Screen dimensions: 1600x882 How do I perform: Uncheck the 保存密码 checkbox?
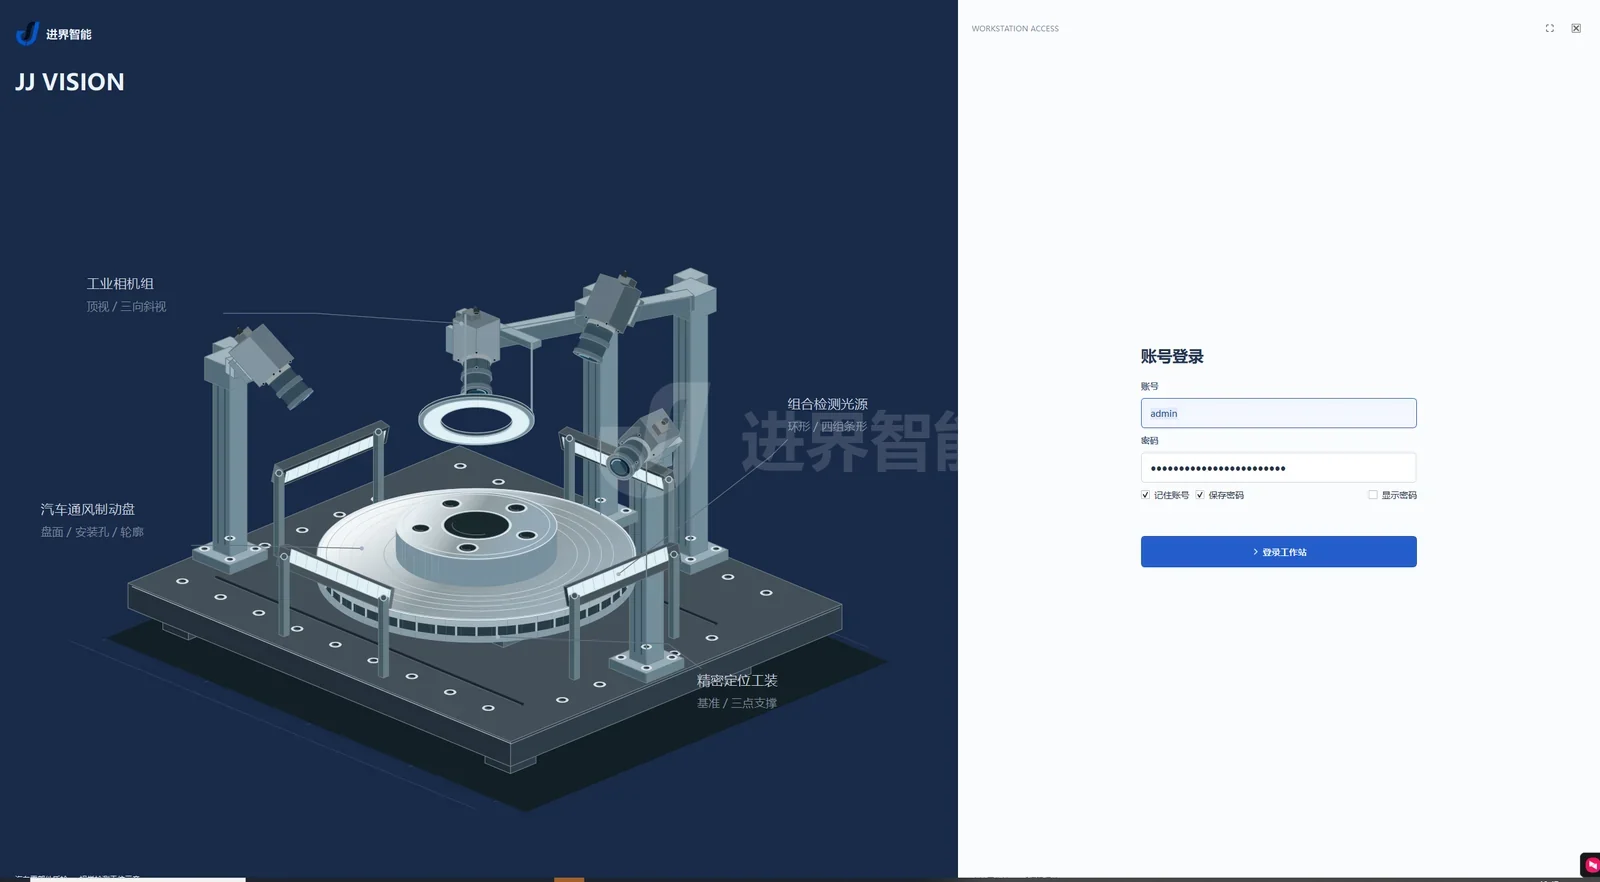(1200, 495)
